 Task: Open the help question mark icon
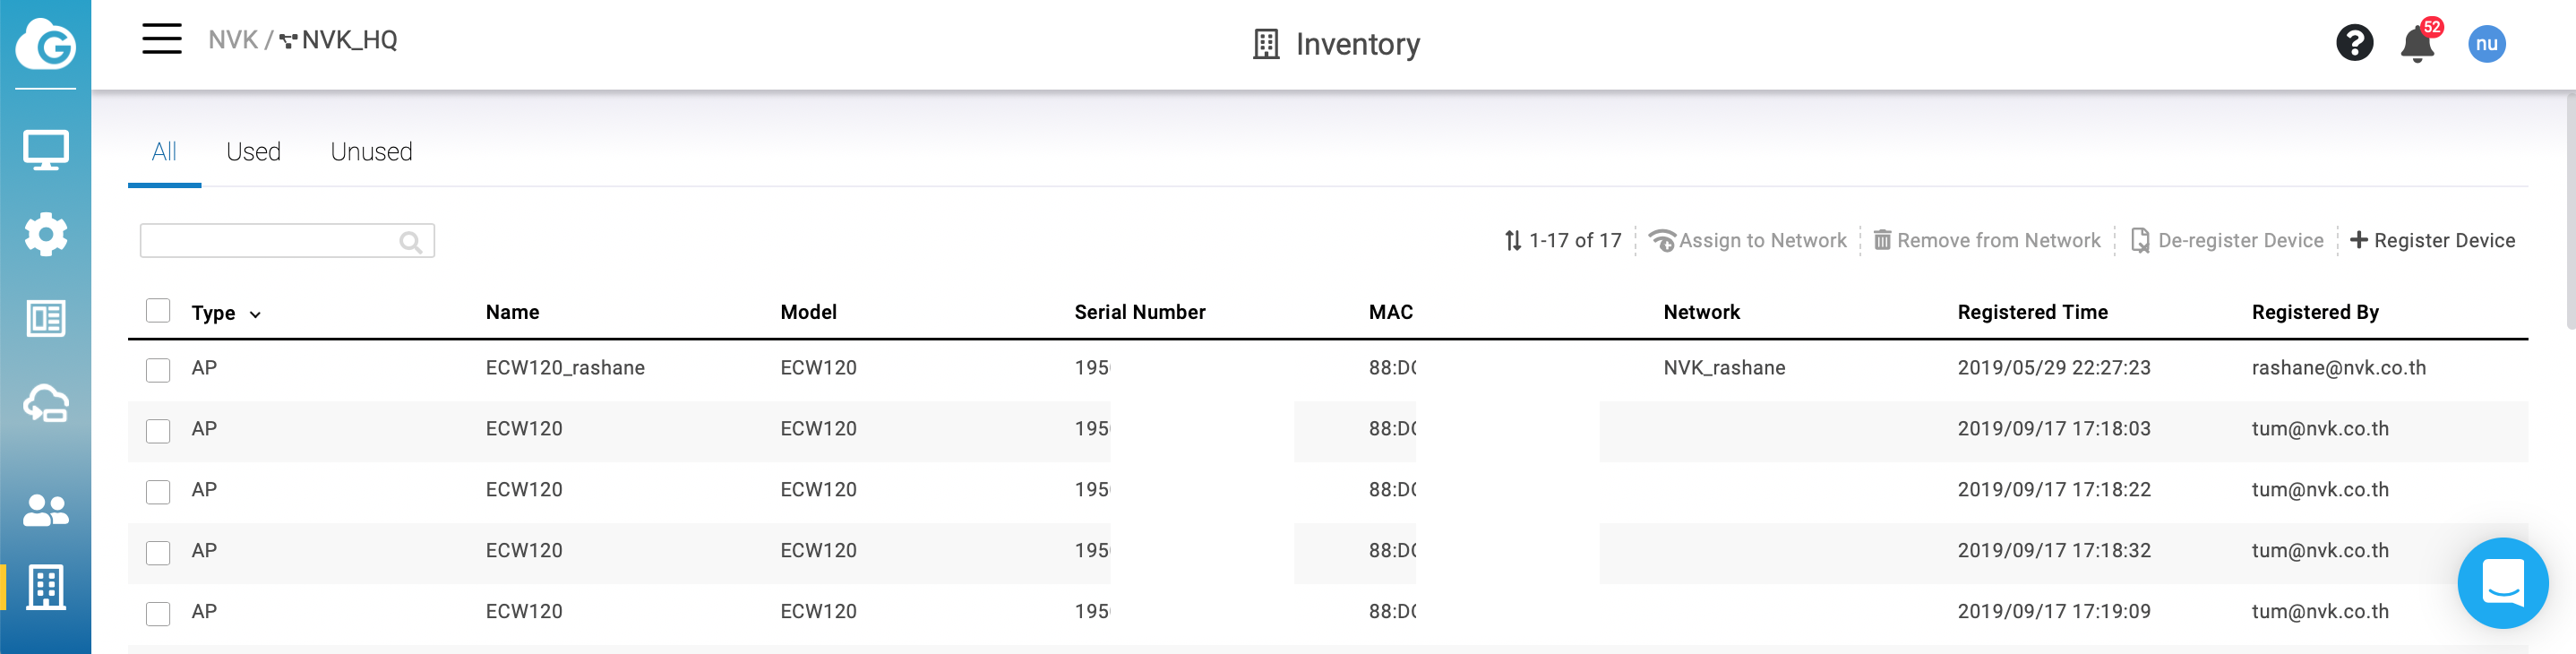(x=2354, y=43)
